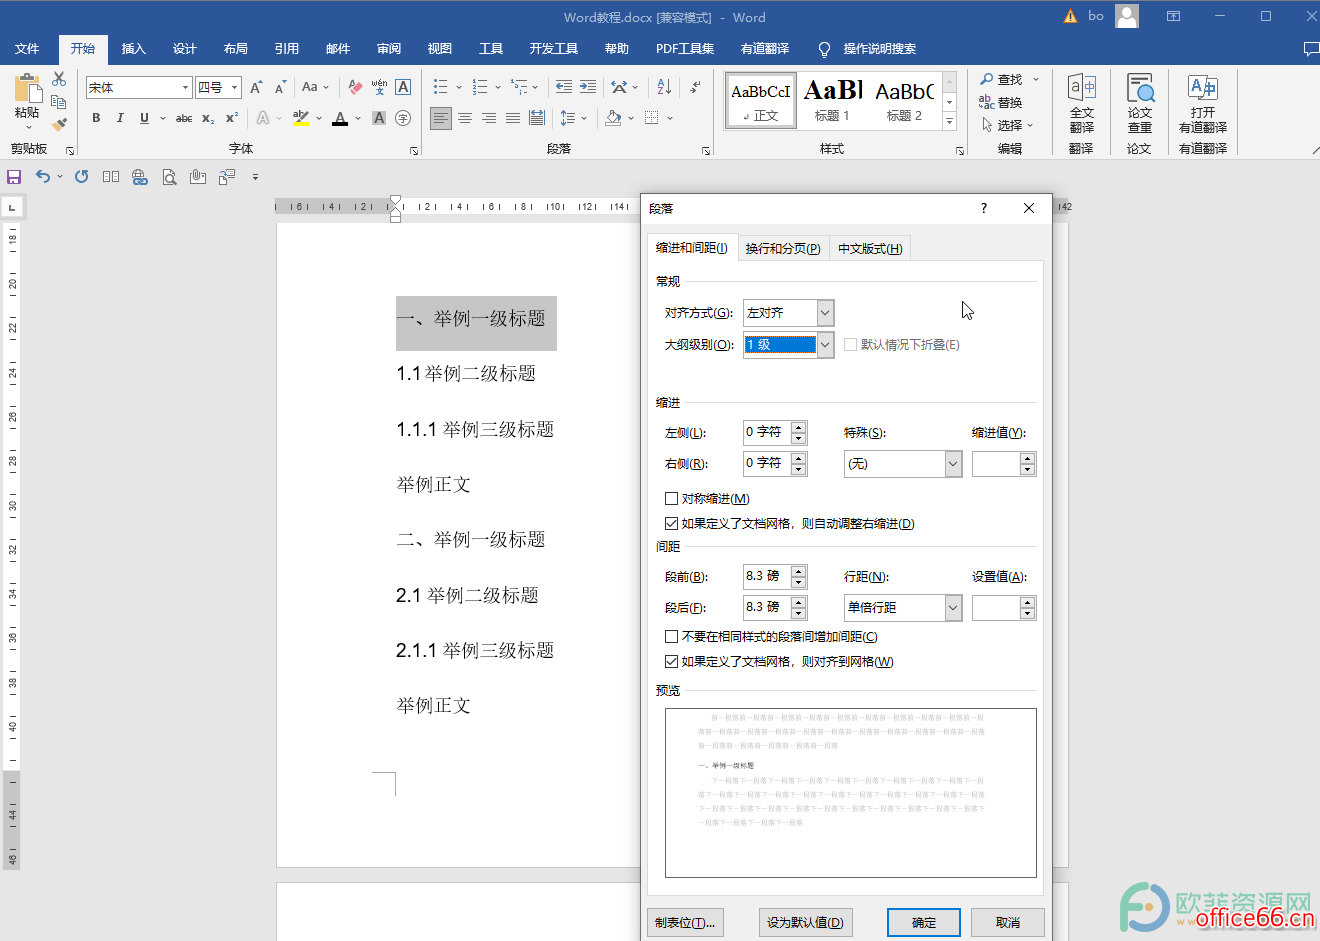Viewport: 1320px width, 941px height.
Task: Uncheck snap to grid alignment checkbox
Action: pyautogui.click(x=671, y=661)
